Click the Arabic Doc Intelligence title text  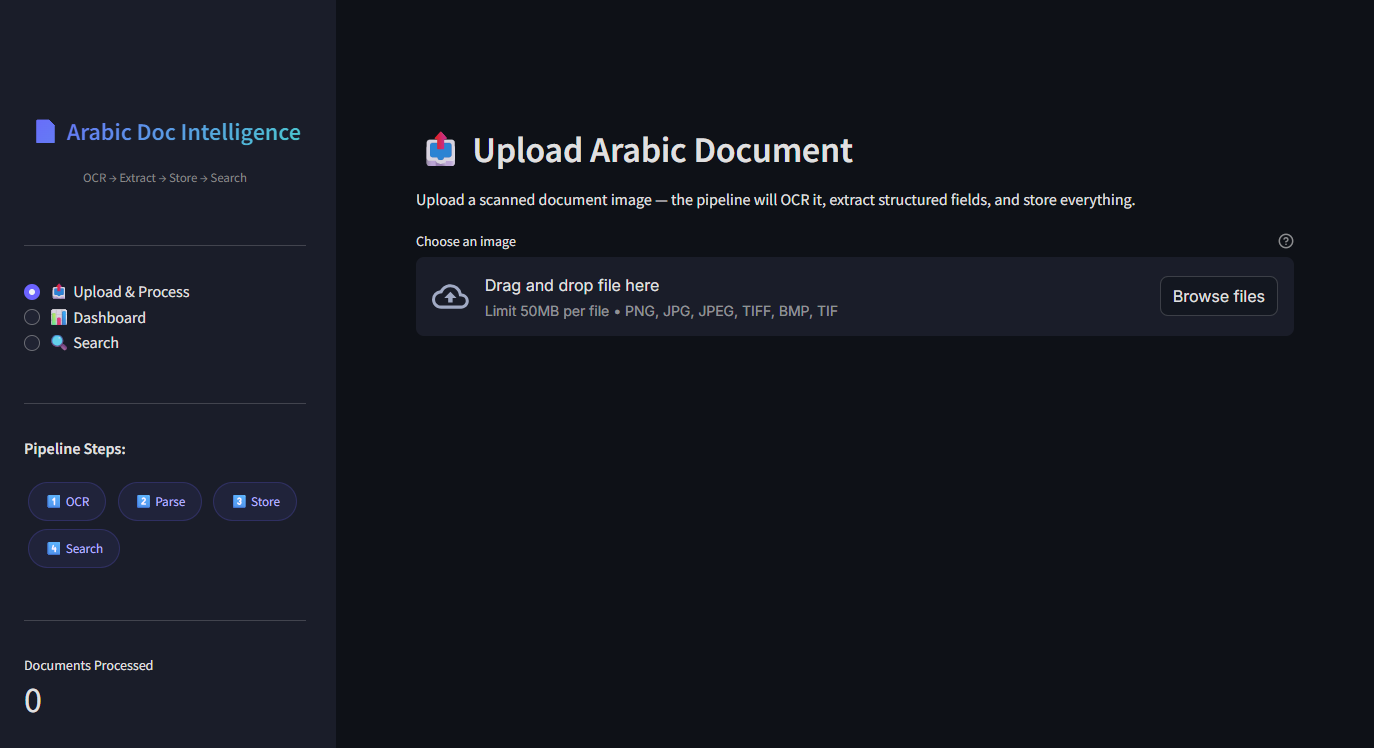[x=183, y=132]
